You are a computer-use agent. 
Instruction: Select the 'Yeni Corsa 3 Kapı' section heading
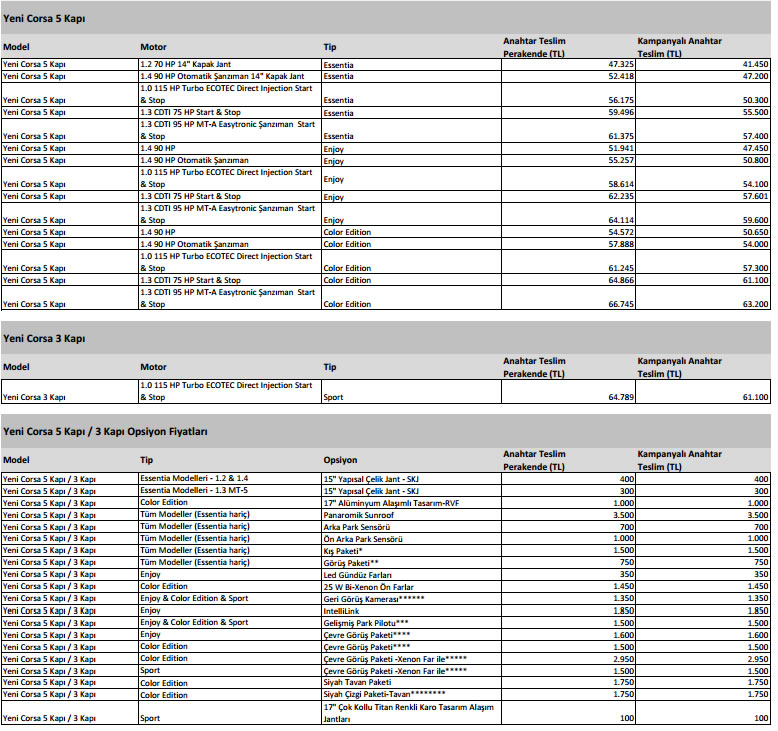[44, 339]
